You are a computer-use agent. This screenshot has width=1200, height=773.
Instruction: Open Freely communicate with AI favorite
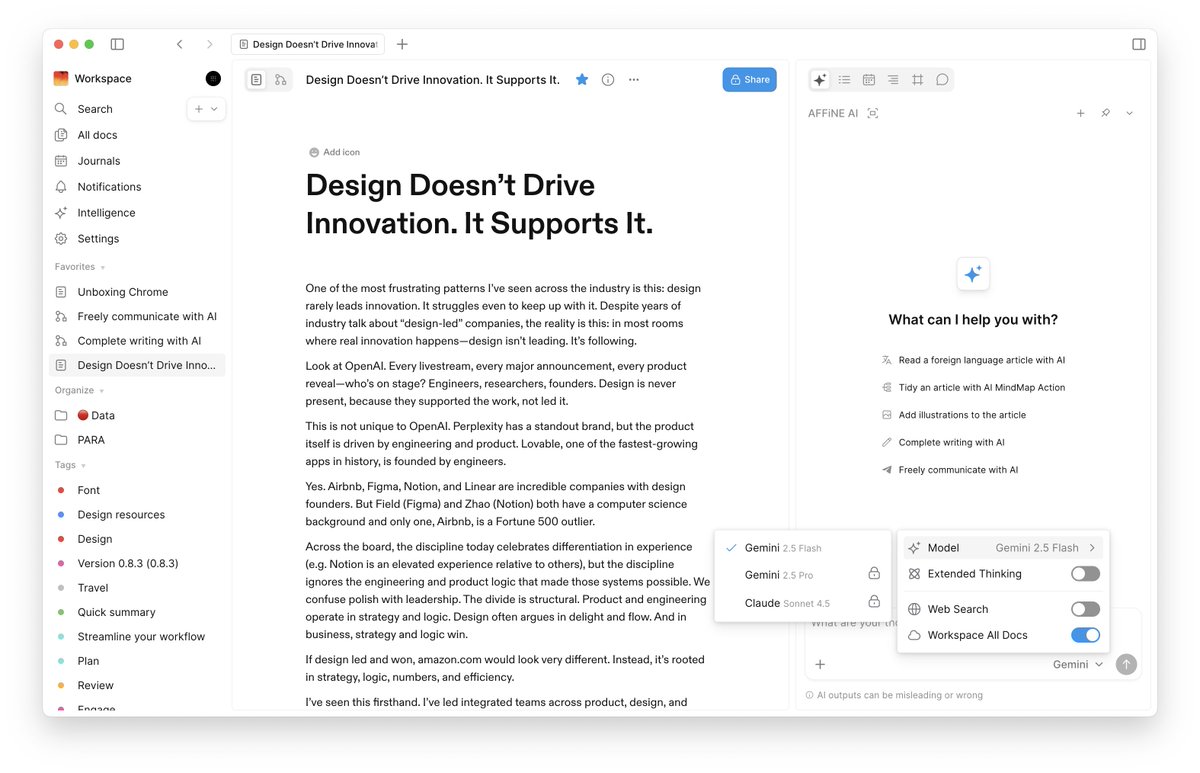138,316
